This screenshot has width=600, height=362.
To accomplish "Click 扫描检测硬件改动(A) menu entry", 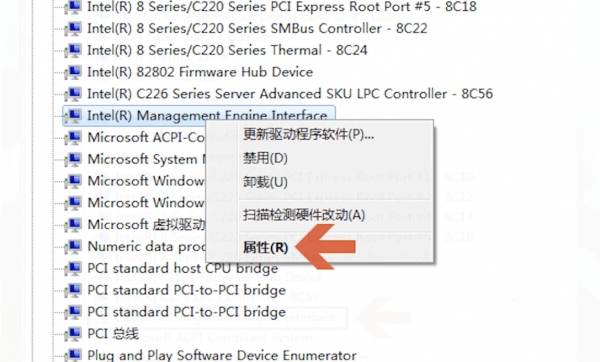I will pos(304,215).
